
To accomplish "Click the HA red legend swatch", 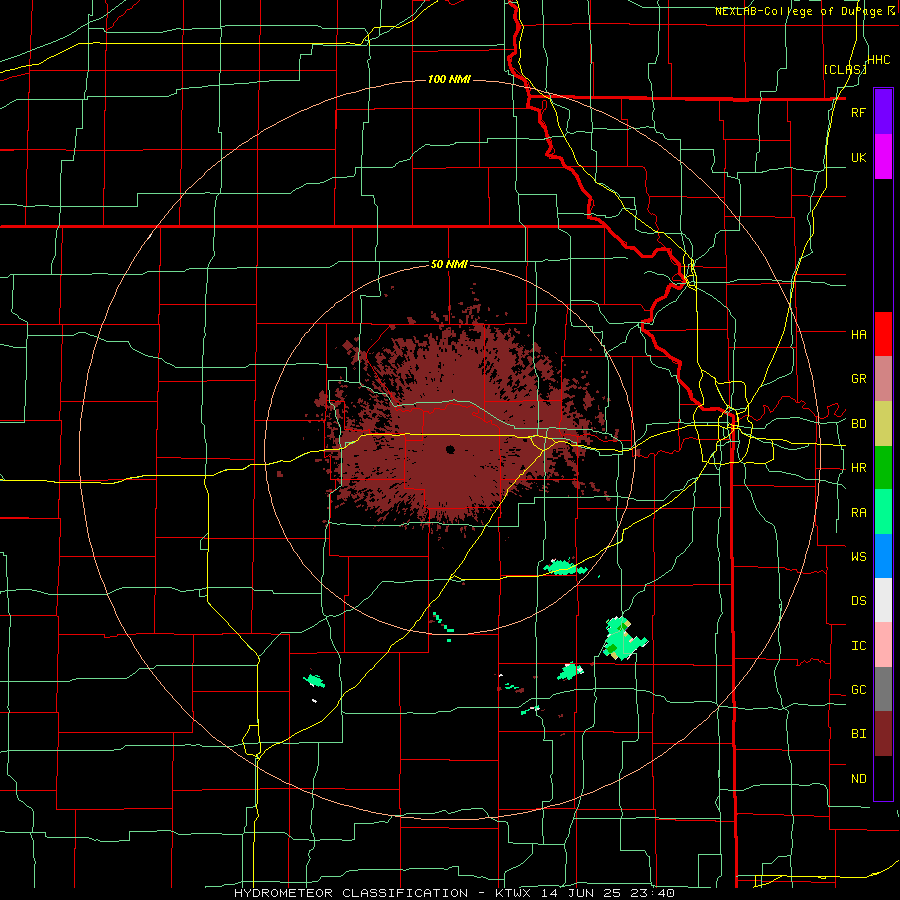I will coord(883,334).
